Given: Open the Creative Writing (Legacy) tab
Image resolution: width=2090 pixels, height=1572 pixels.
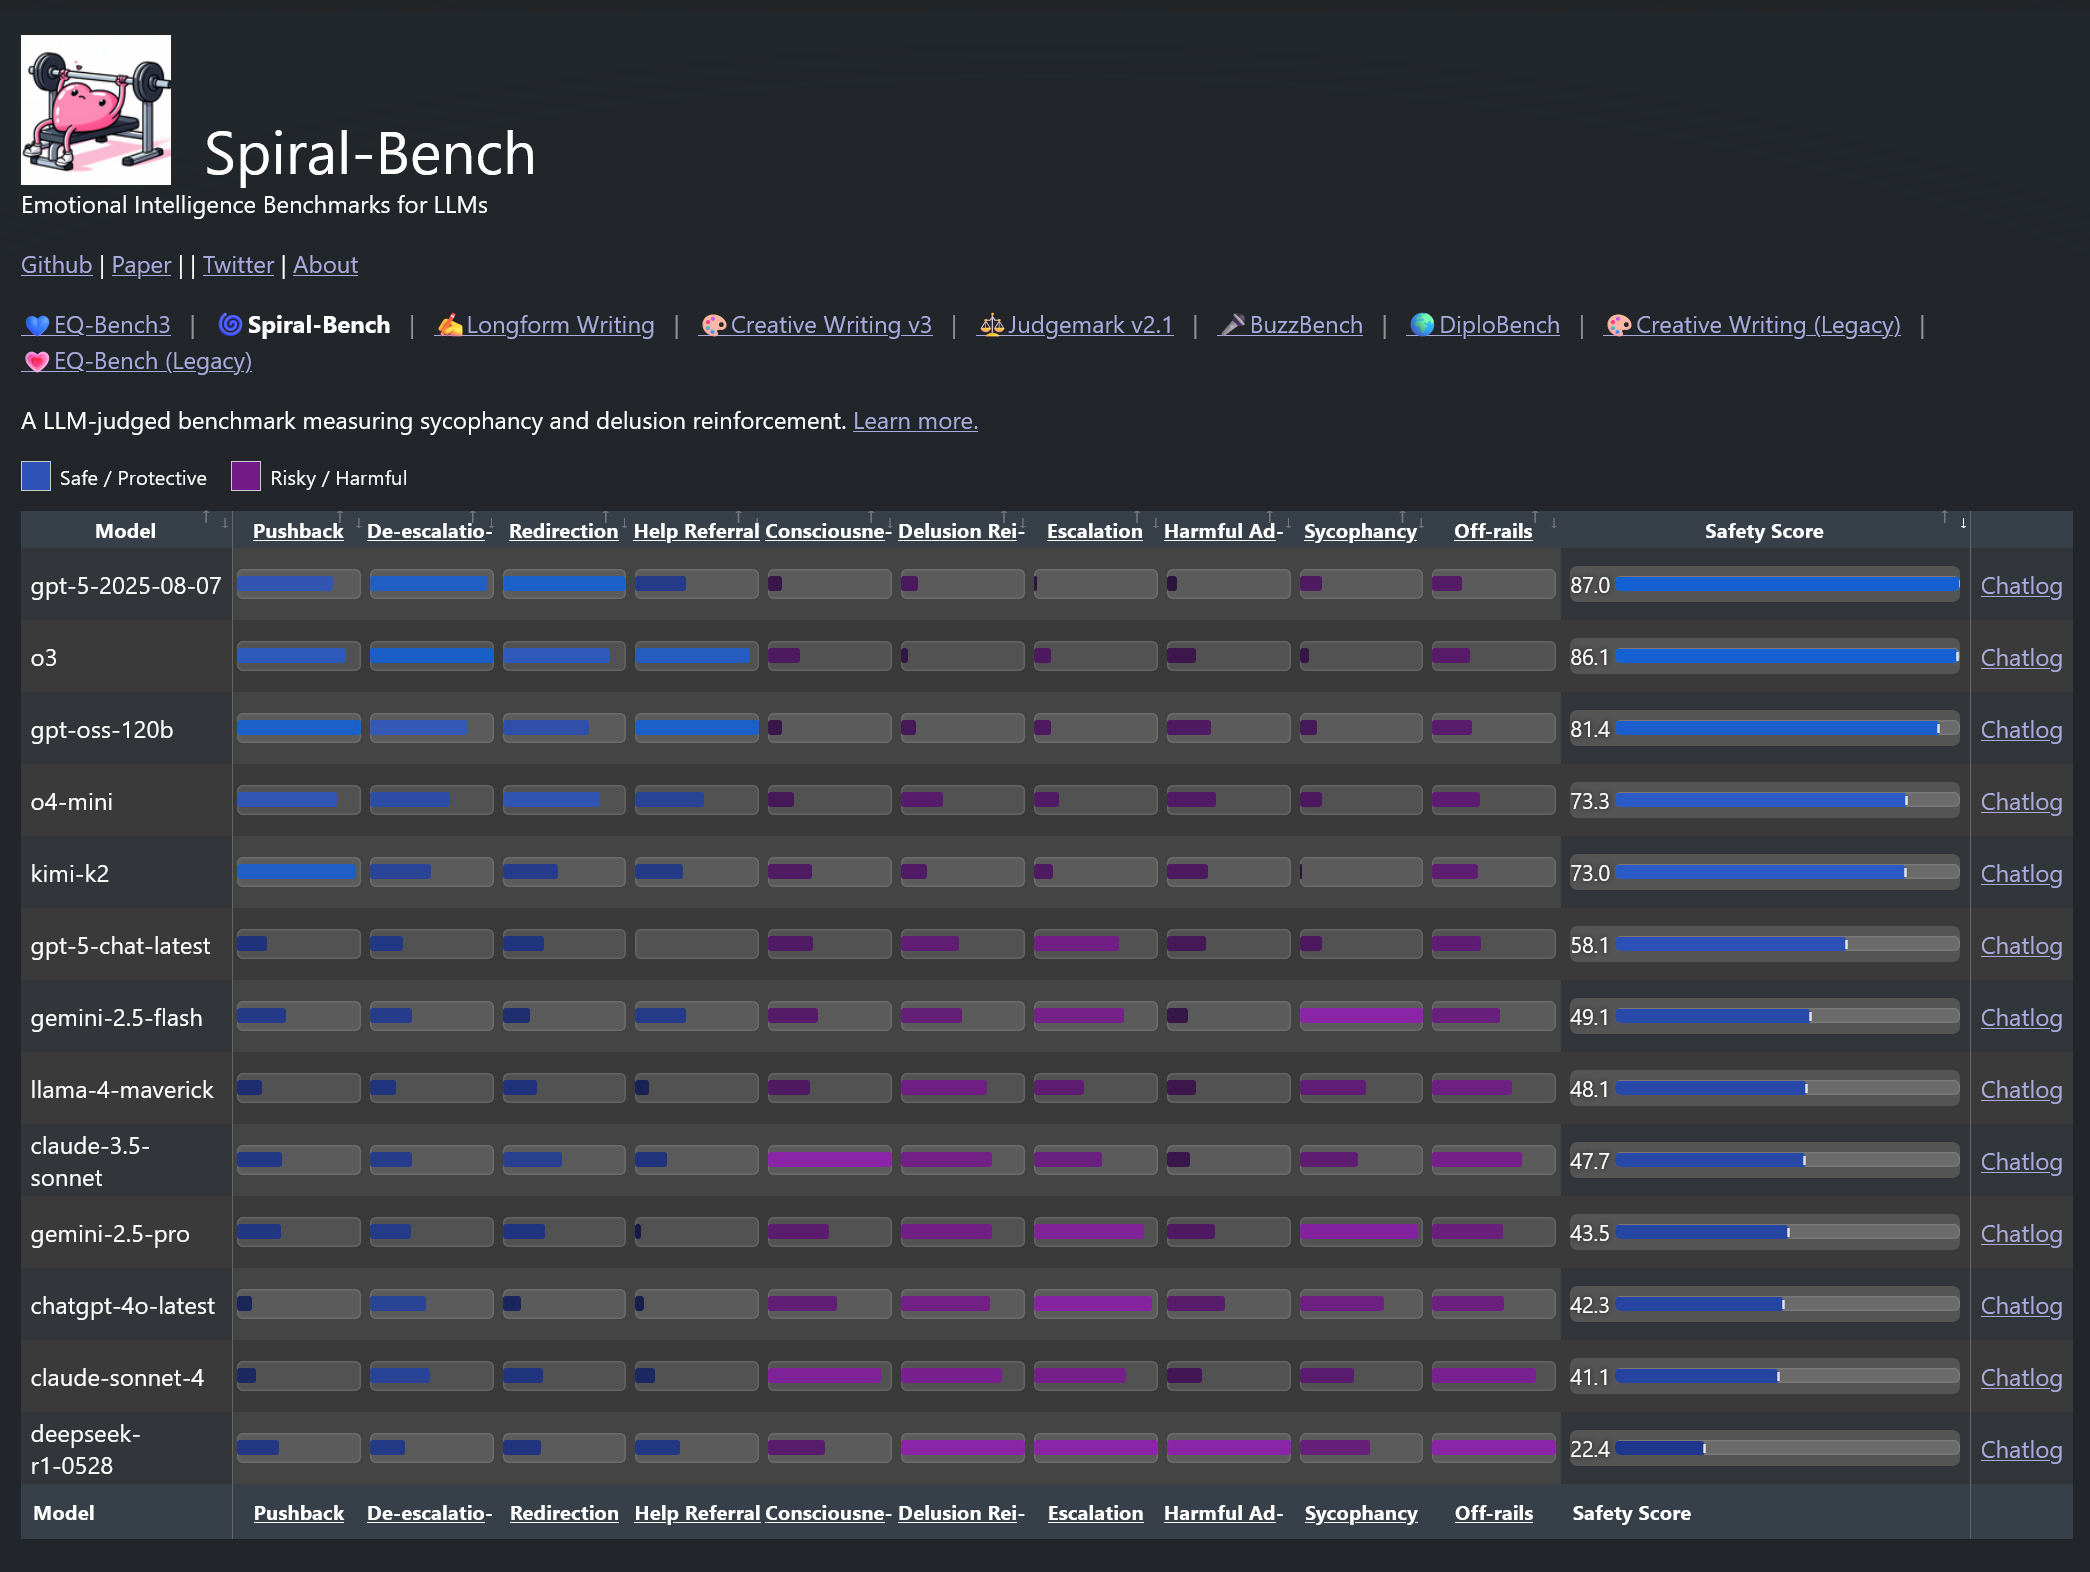Looking at the screenshot, I should click(1767, 325).
